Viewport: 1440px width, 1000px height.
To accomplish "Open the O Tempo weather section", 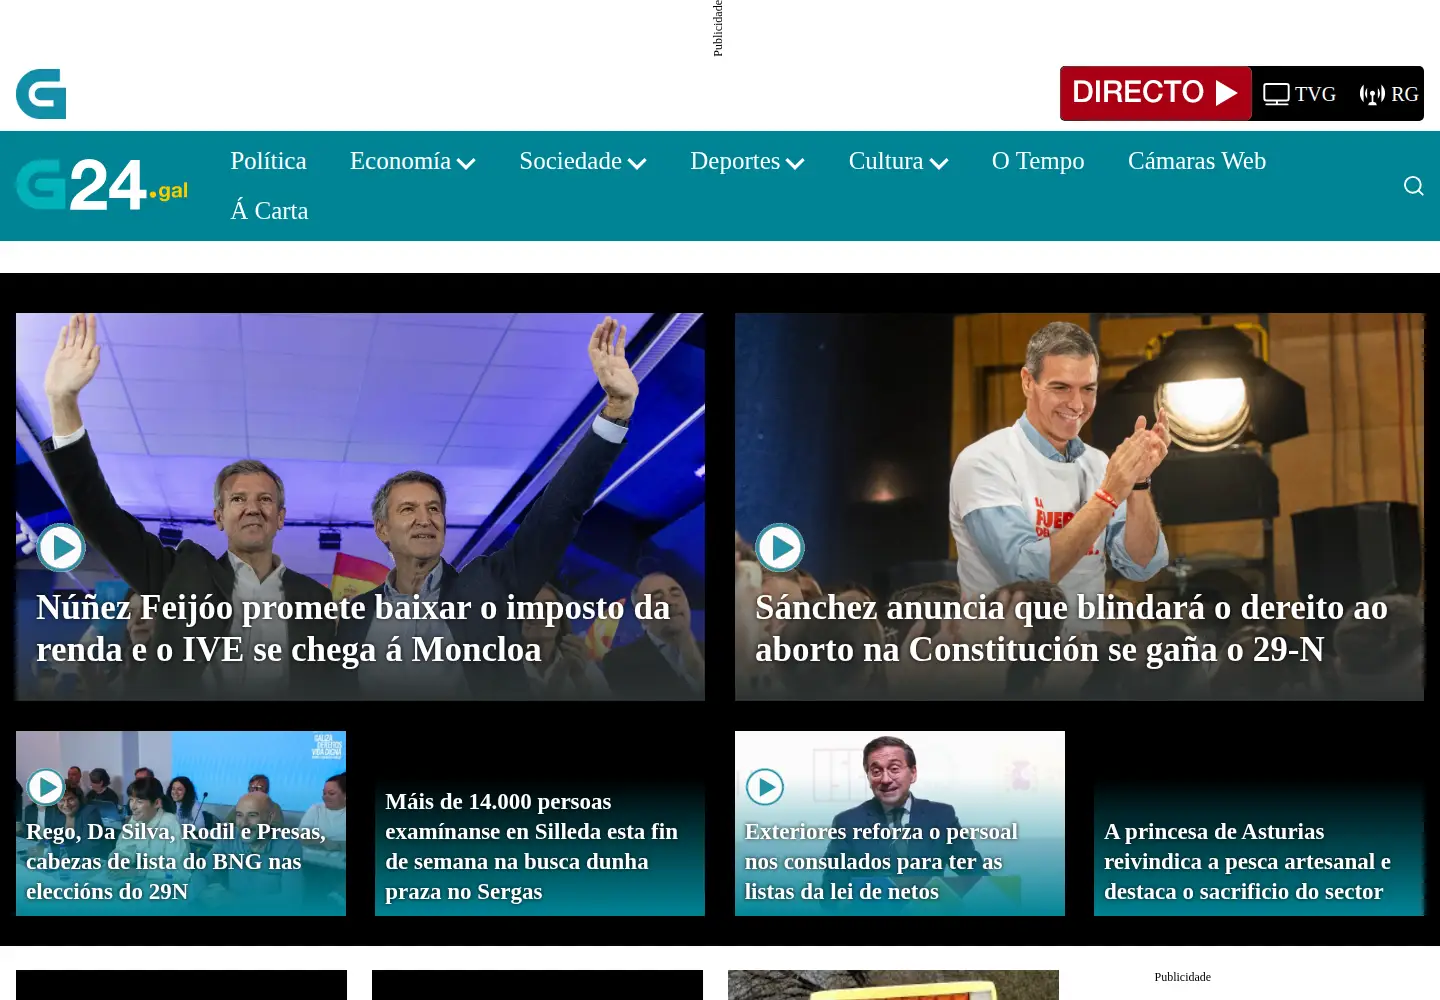I will [x=1038, y=161].
